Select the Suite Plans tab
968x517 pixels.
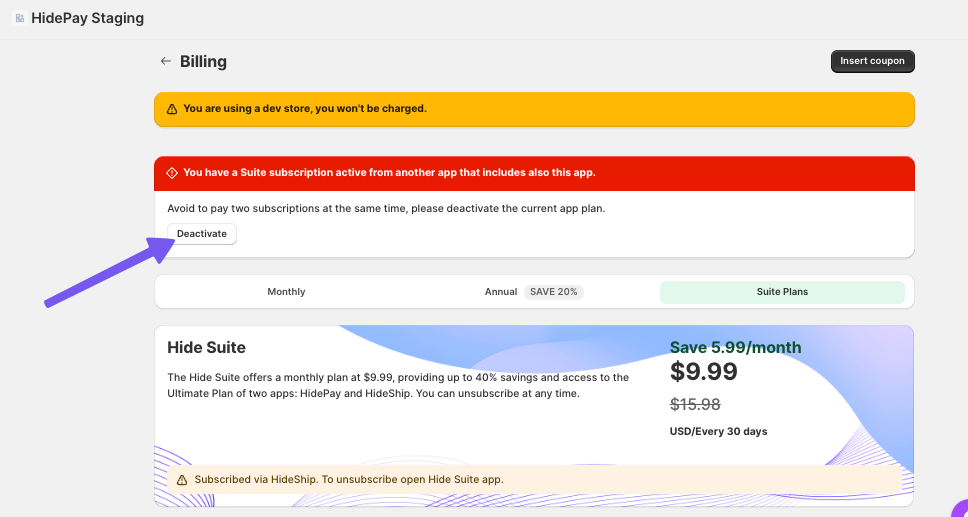(x=782, y=292)
